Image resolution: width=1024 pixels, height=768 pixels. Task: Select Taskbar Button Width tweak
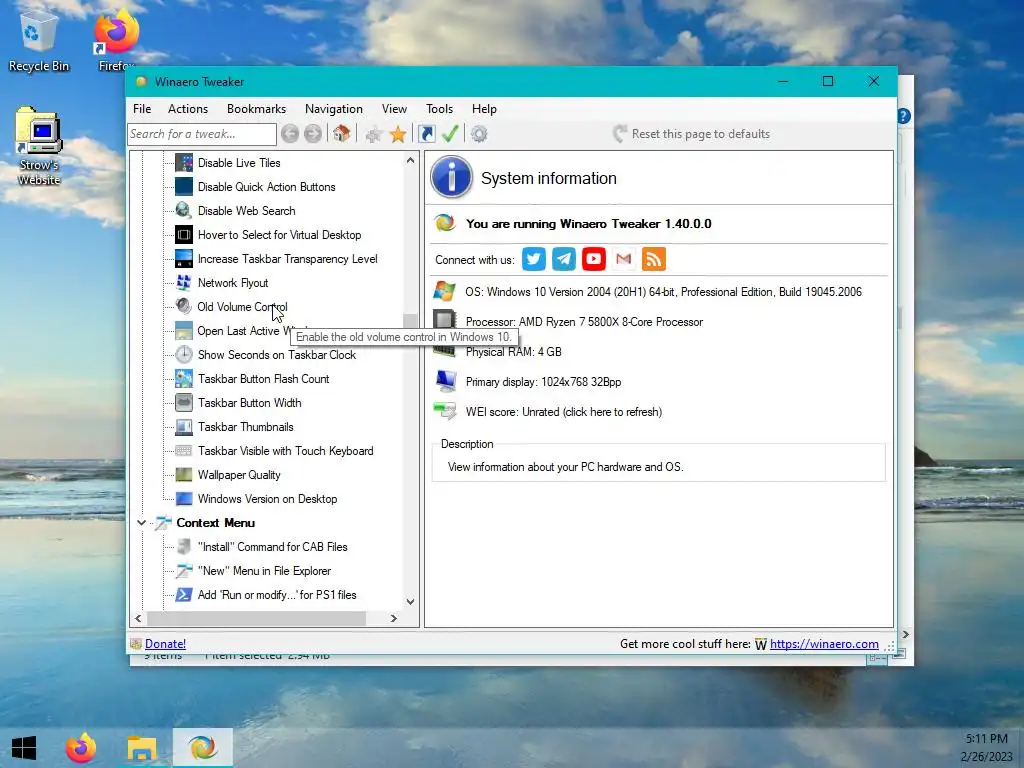click(249, 403)
